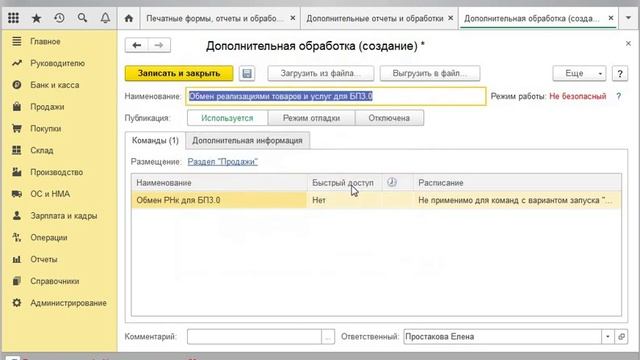Viewport: 640px width, 360px height.
Task: Open Ответственный dropdown arrow
Action: 608,337
